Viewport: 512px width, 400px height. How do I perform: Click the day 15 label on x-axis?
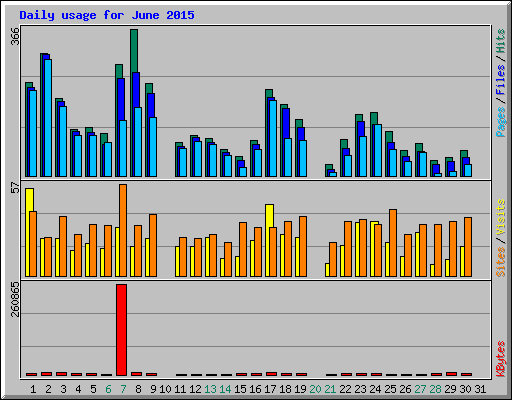pyautogui.click(x=240, y=389)
